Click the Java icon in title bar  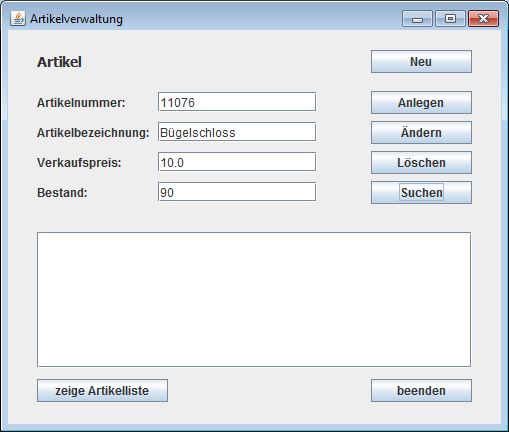(x=18, y=19)
